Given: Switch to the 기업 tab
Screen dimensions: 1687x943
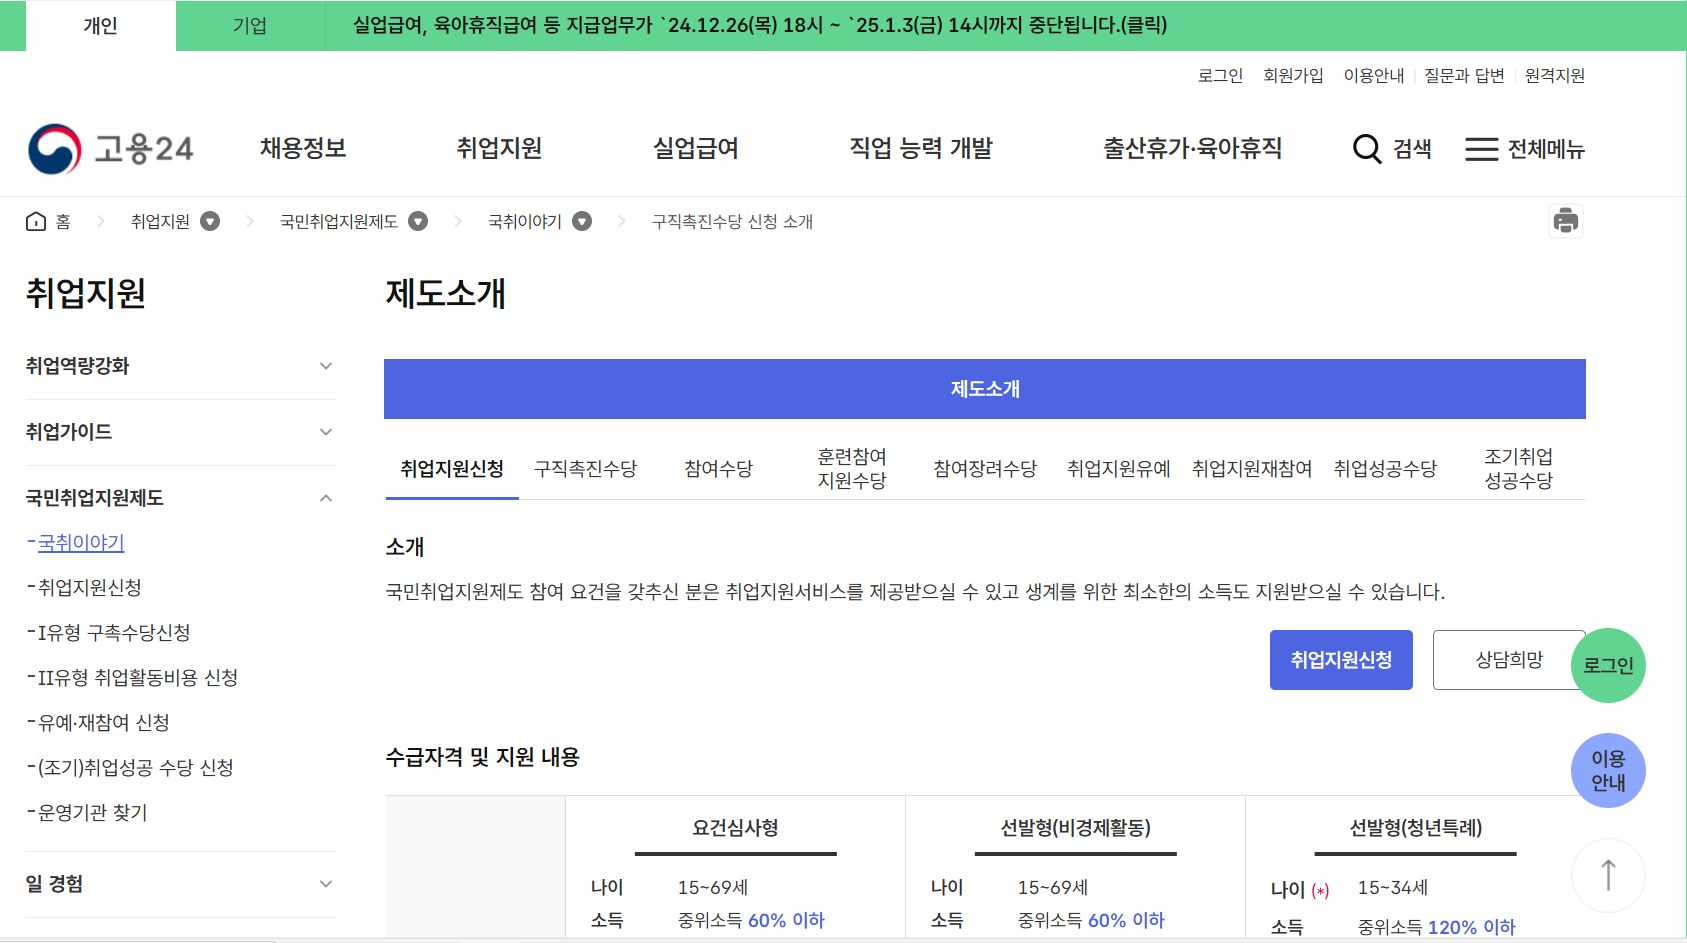Looking at the screenshot, I should pos(250,25).
